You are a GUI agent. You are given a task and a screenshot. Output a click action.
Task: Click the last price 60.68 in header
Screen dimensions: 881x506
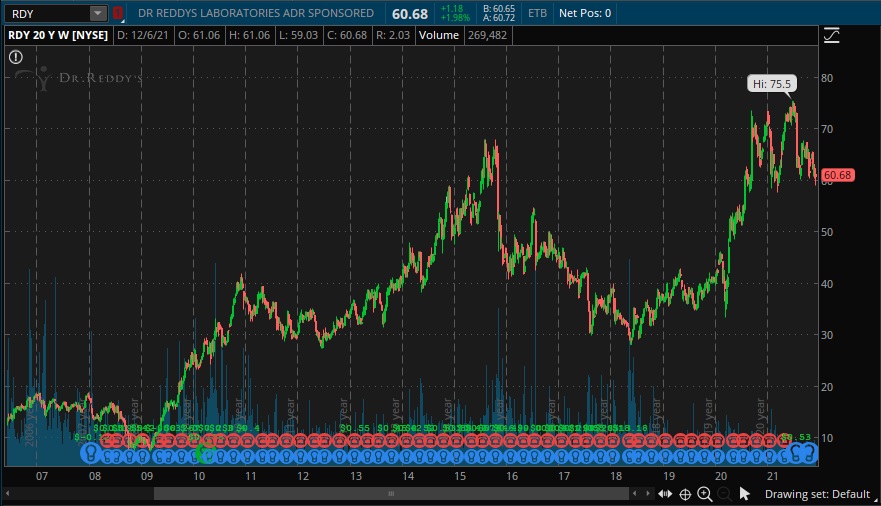[410, 13]
